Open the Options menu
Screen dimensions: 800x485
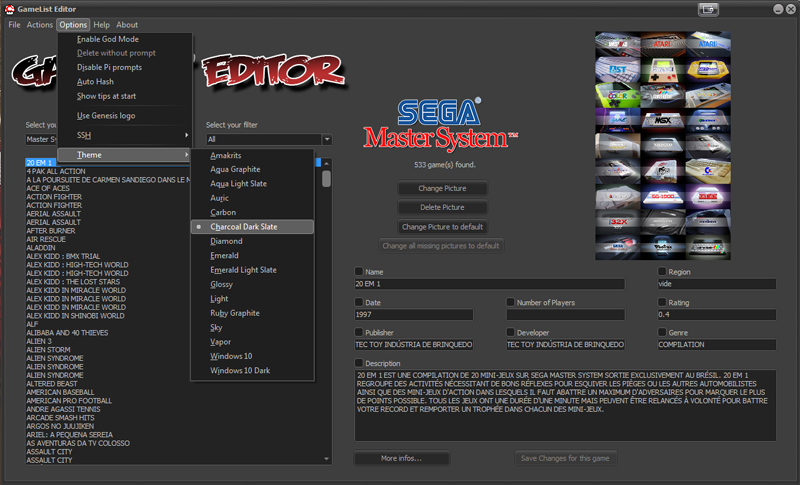(73, 24)
